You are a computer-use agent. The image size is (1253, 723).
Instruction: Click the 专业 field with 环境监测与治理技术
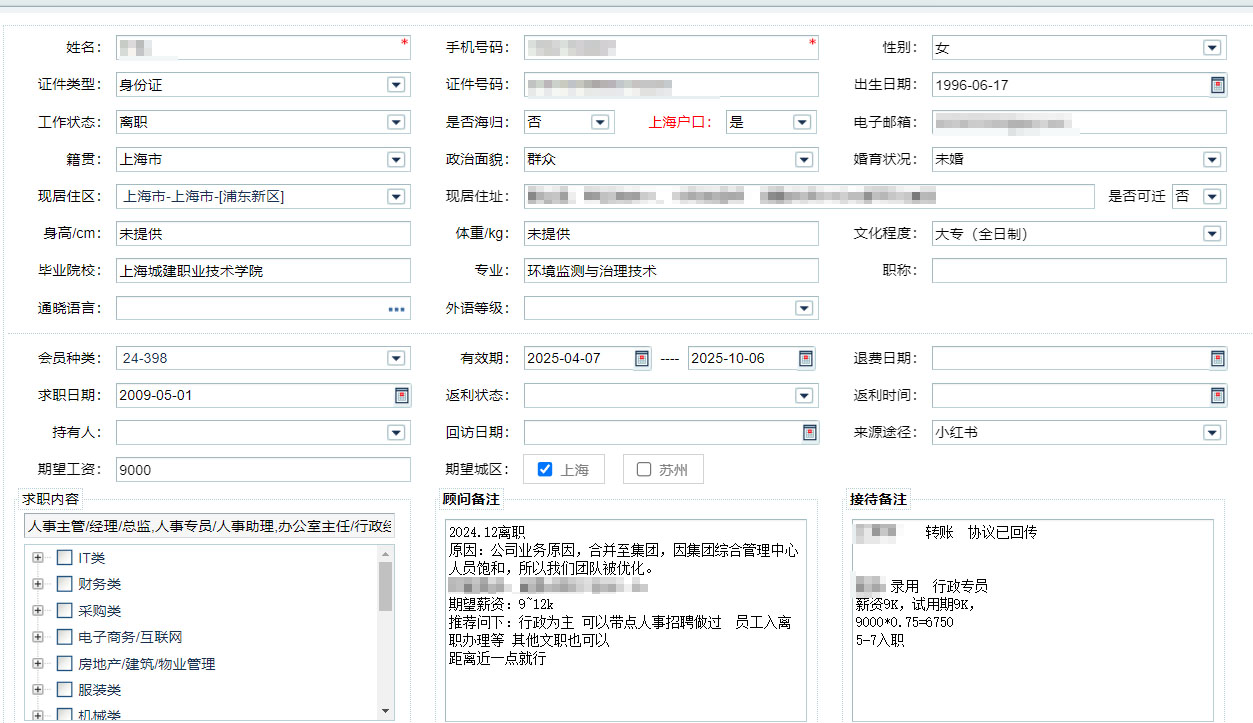click(671, 271)
